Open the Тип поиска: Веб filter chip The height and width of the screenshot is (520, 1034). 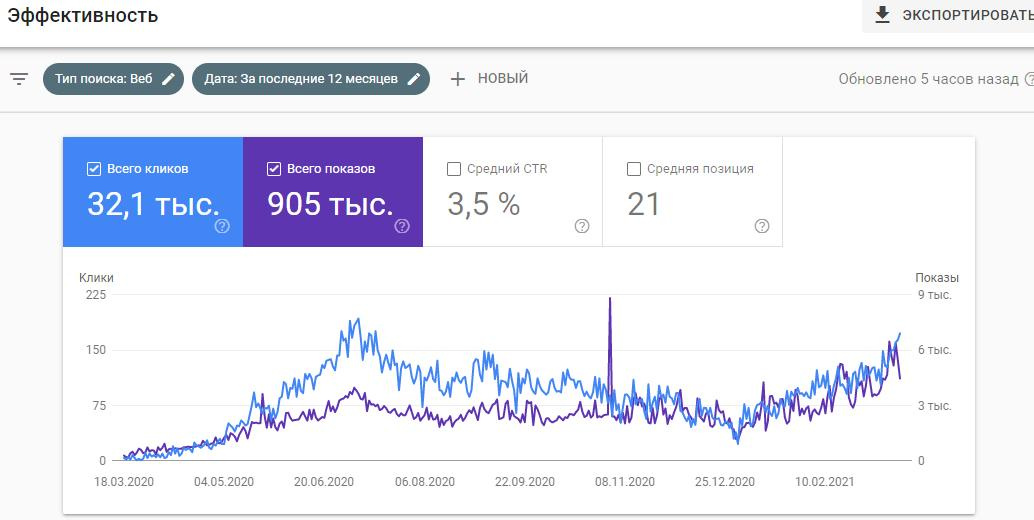[104, 79]
